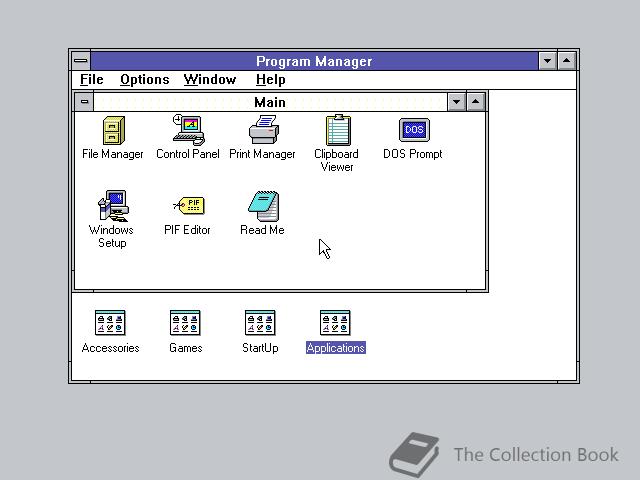Open the Read Me notepad icon

point(264,206)
